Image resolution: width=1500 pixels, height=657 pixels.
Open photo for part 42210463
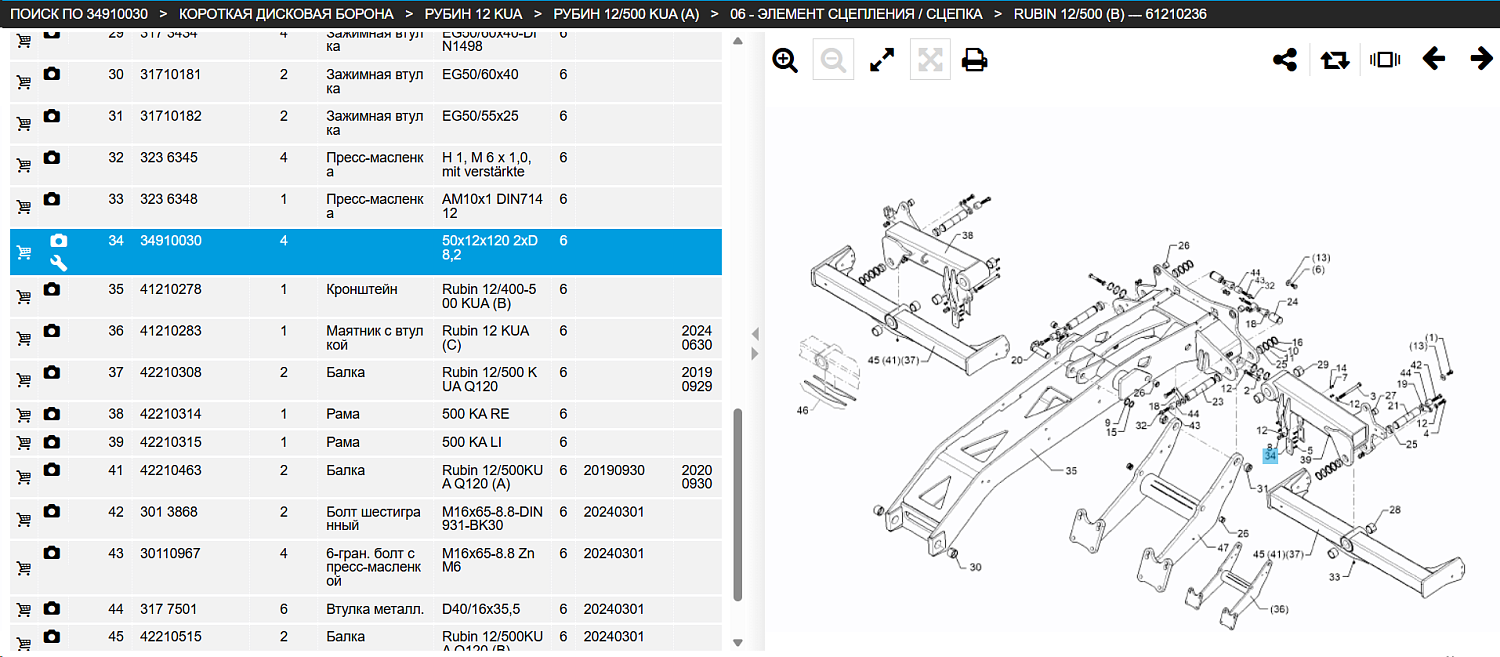[52, 470]
